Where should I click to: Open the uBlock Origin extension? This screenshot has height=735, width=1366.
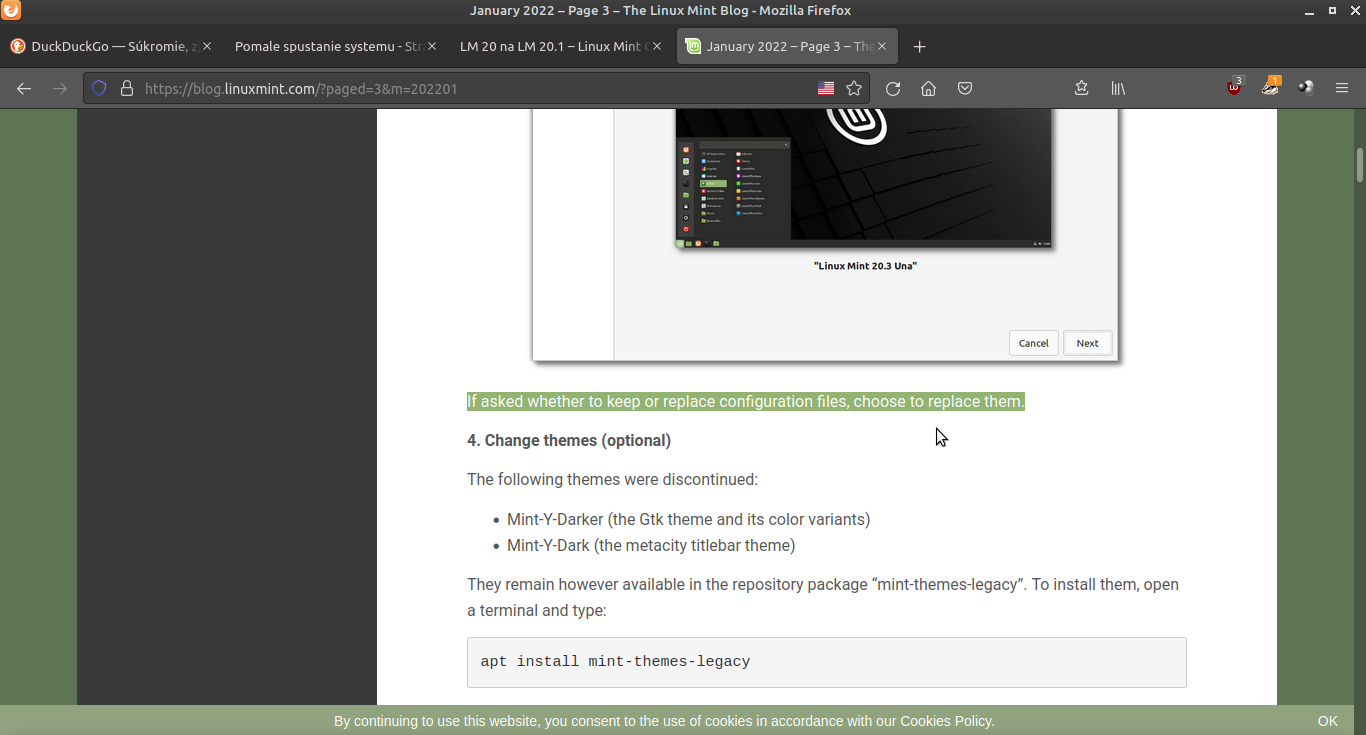pos(1234,88)
